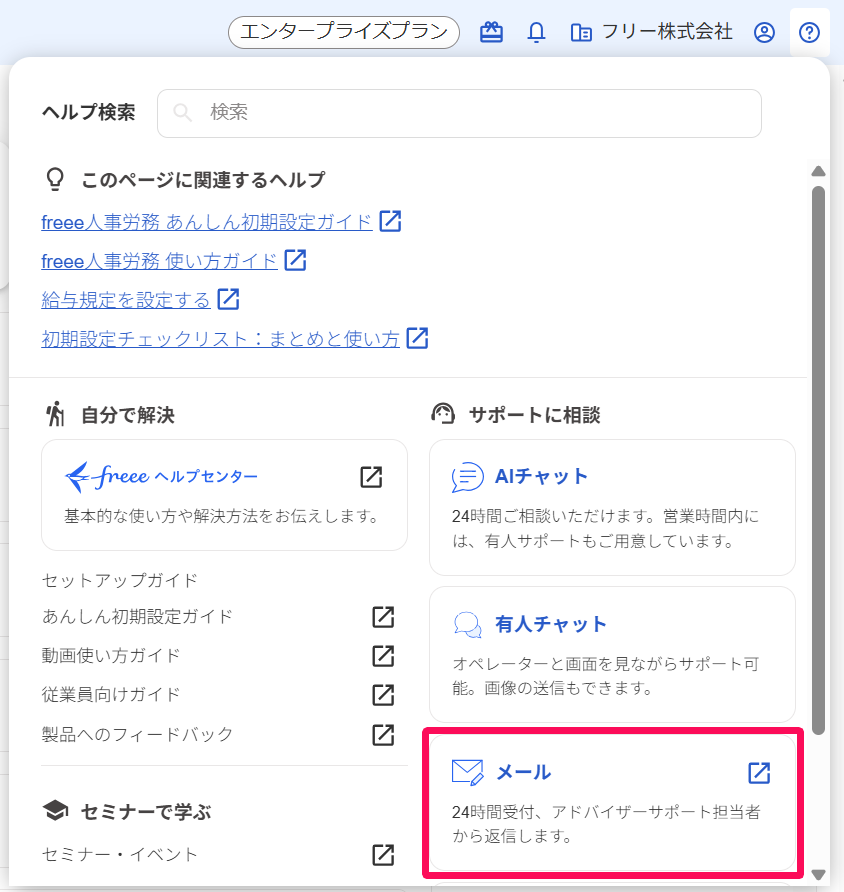Image resolution: width=844 pixels, height=892 pixels.
Task: Click 自分で解決 heading
Action: tap(128, 415)
